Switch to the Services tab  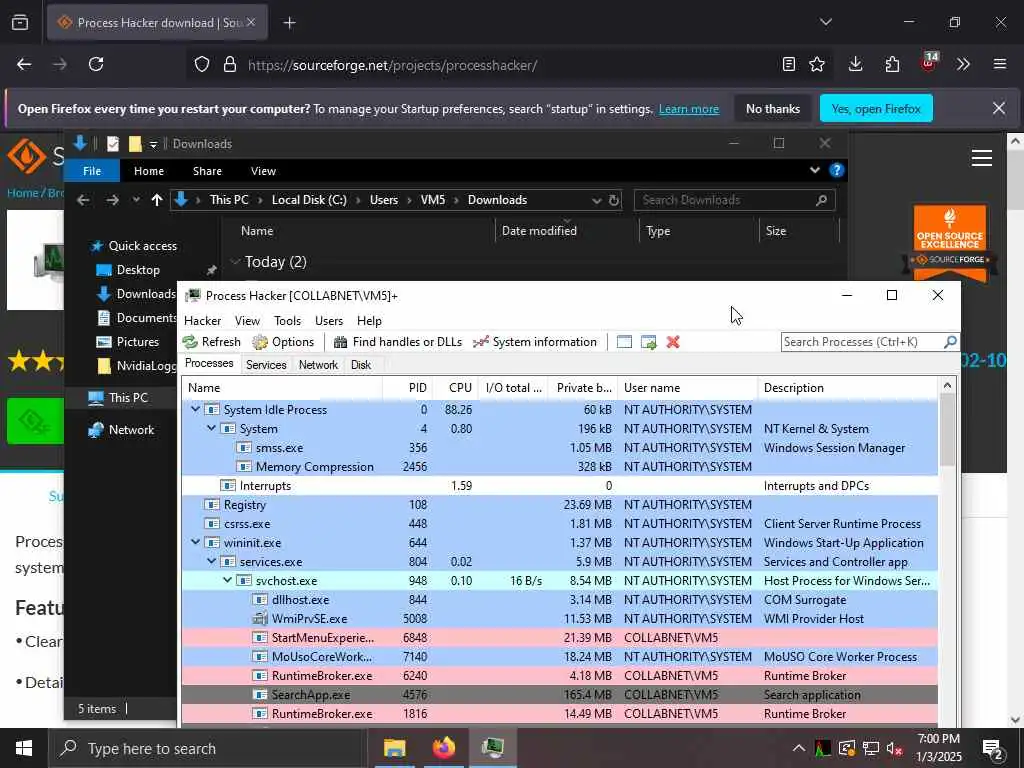click(266, 364)
